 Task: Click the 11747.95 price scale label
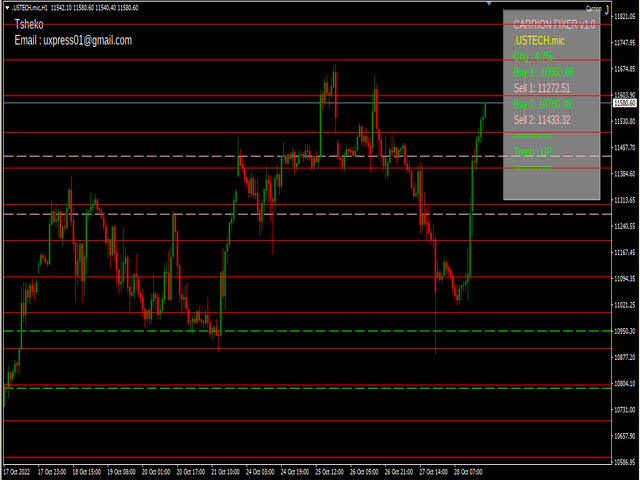coord(625,42)
